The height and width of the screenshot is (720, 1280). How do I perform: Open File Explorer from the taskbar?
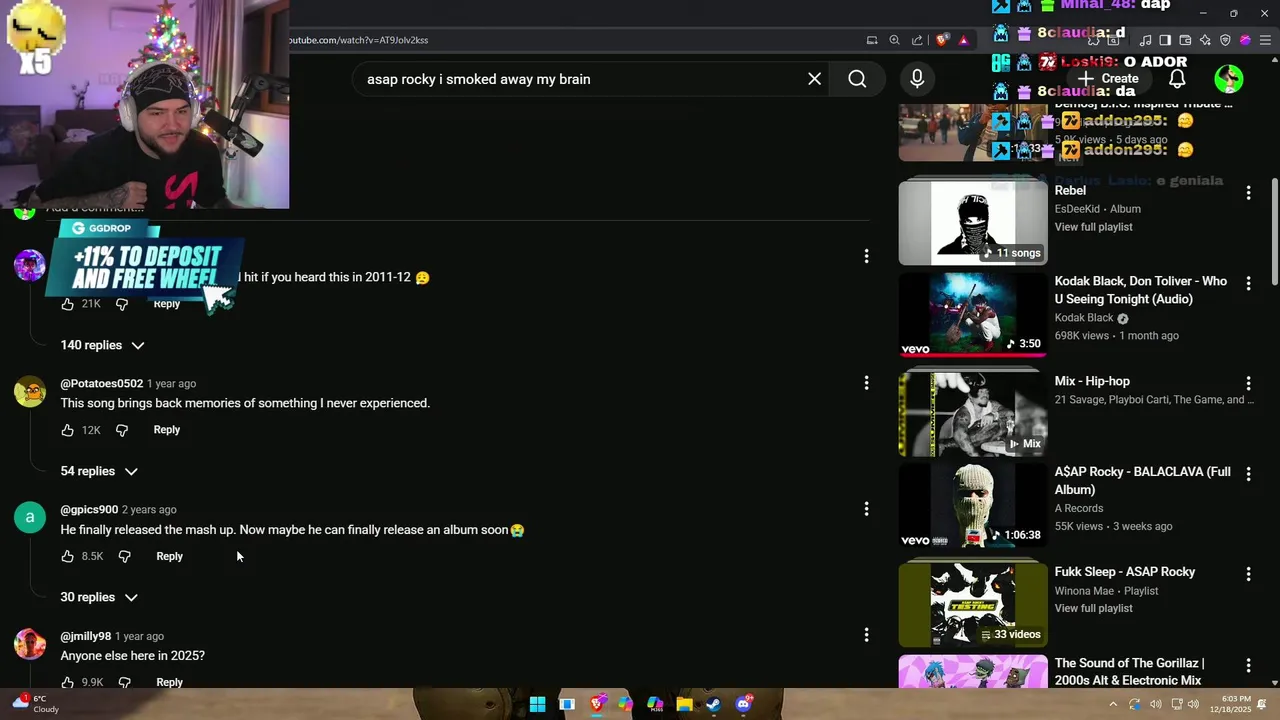[684, 704]
